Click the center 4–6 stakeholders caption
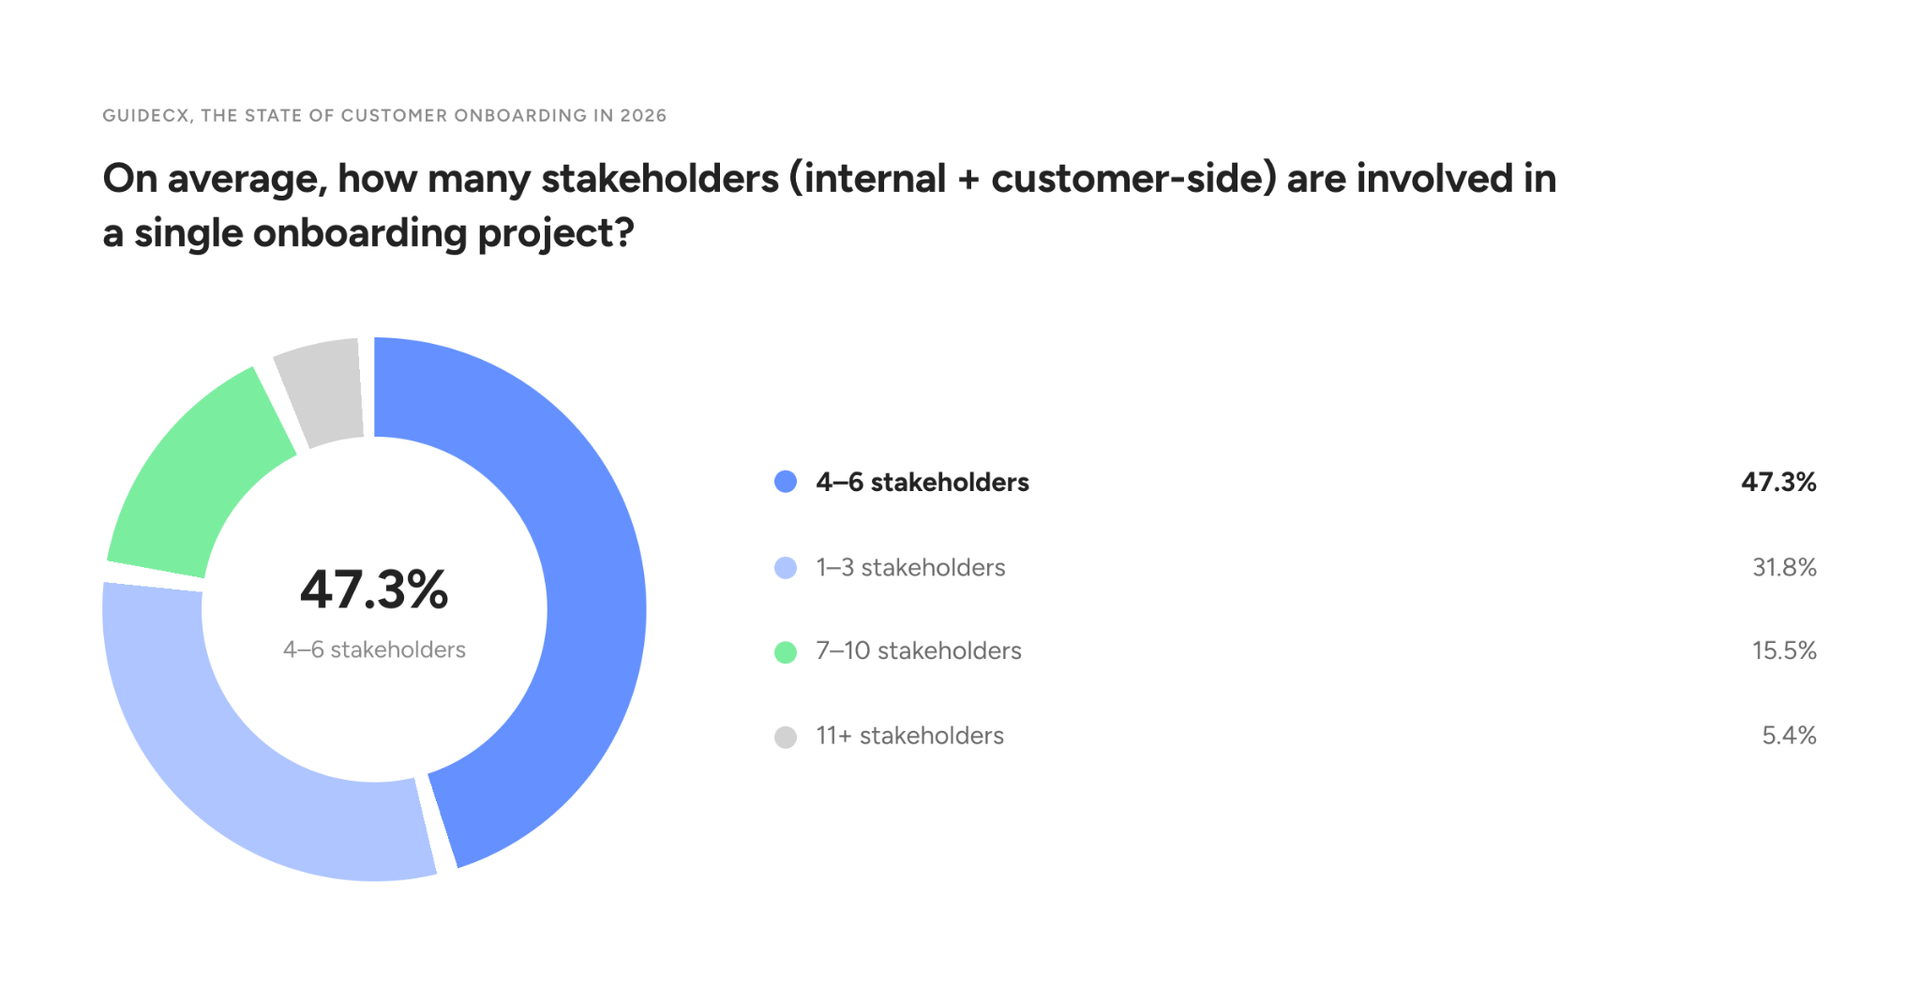Viewport: 1920px width, 984px height. click(374, 650)
